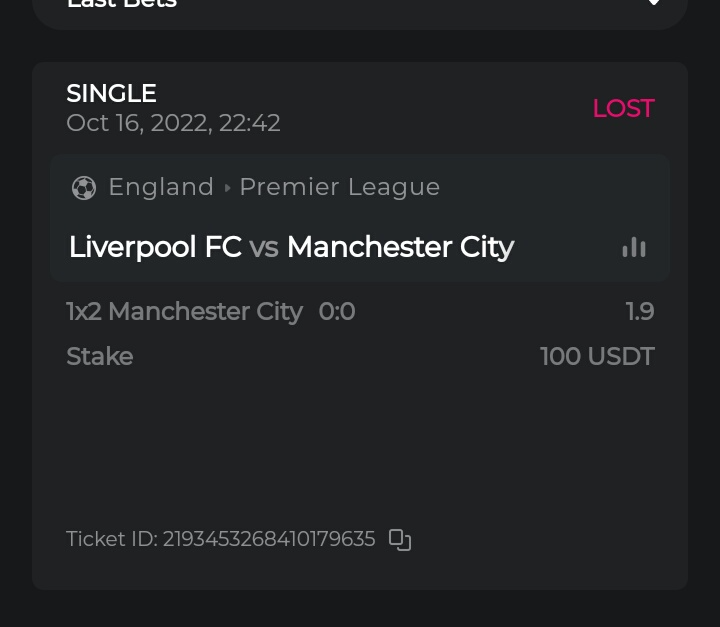The image size is (720, 627).
Task: Open the Last Bets selector label
Action: coord(121,4)
